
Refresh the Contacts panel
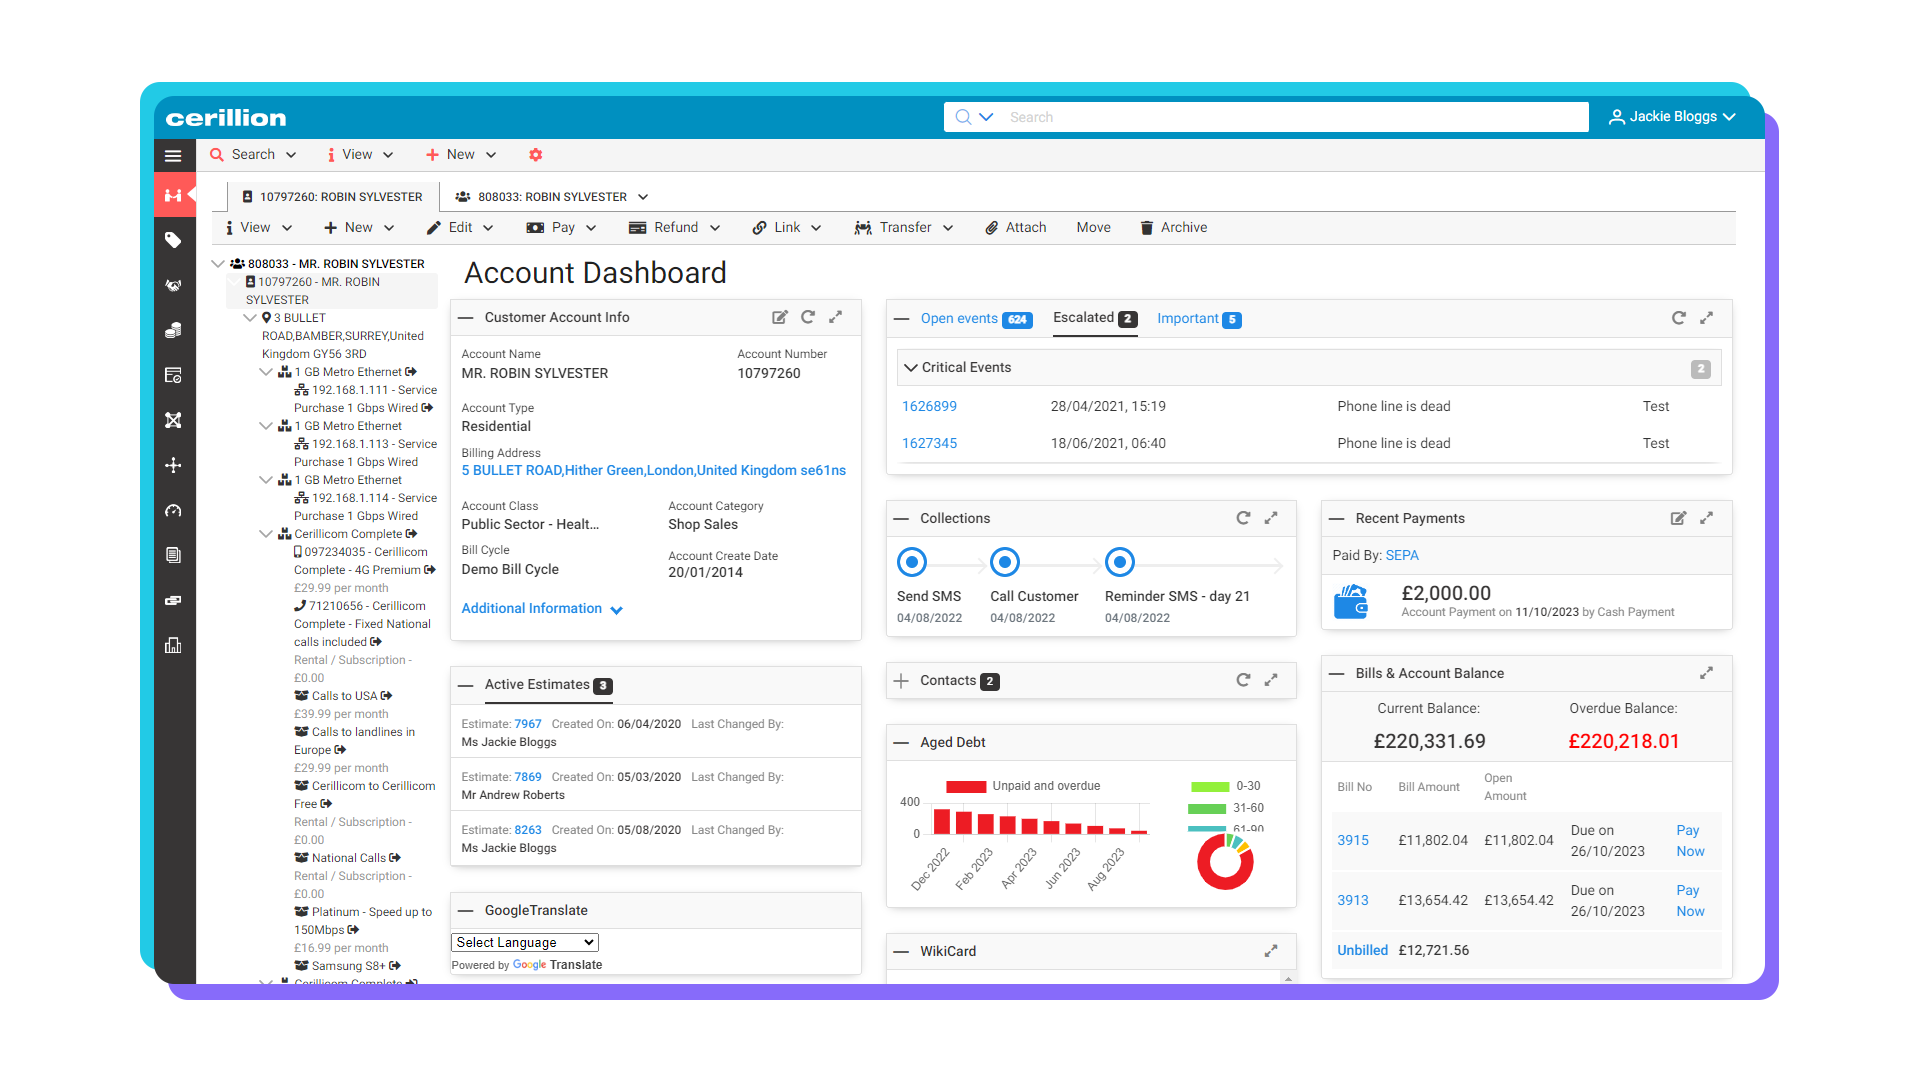1243,680
